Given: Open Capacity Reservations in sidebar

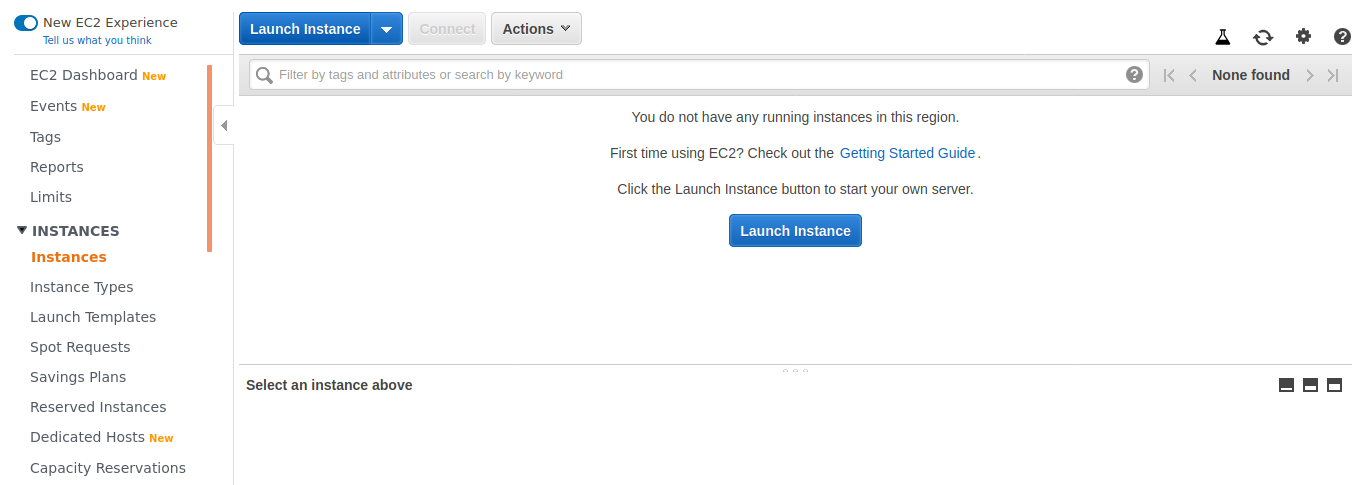Looking at the screenshot, I should [x=108, y=468].
